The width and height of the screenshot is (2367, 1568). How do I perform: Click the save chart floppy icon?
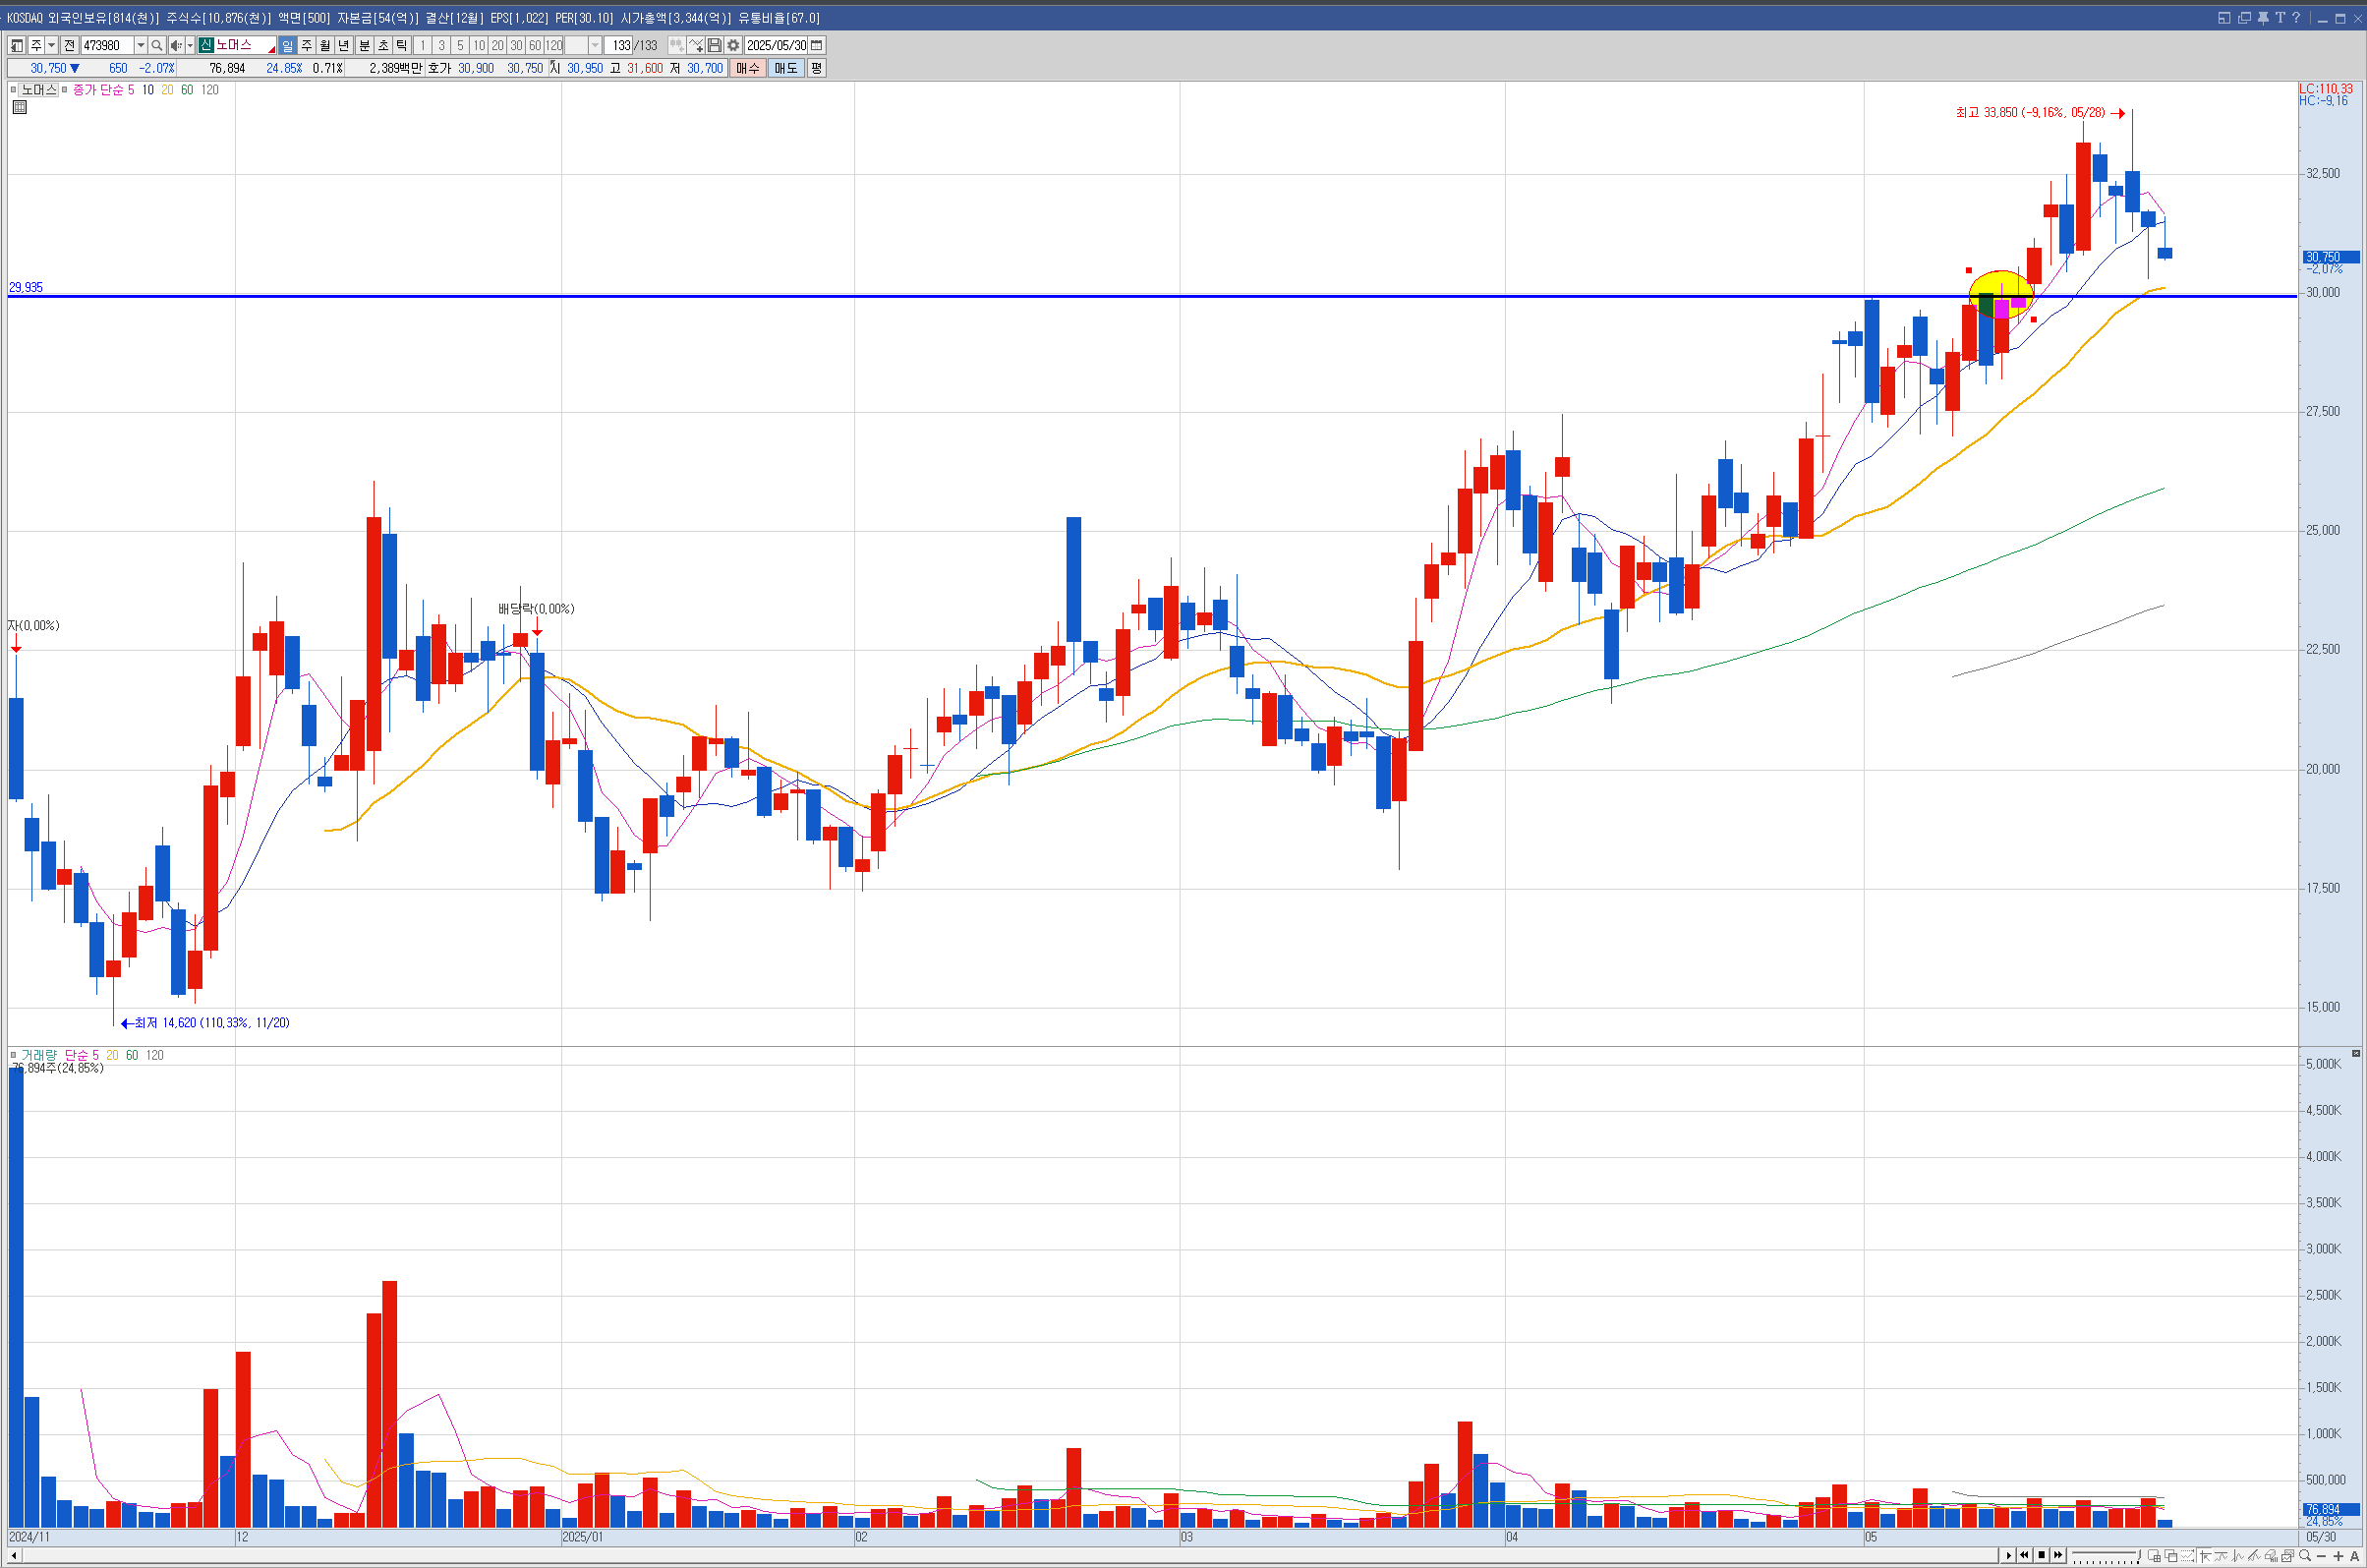(714, 46)
